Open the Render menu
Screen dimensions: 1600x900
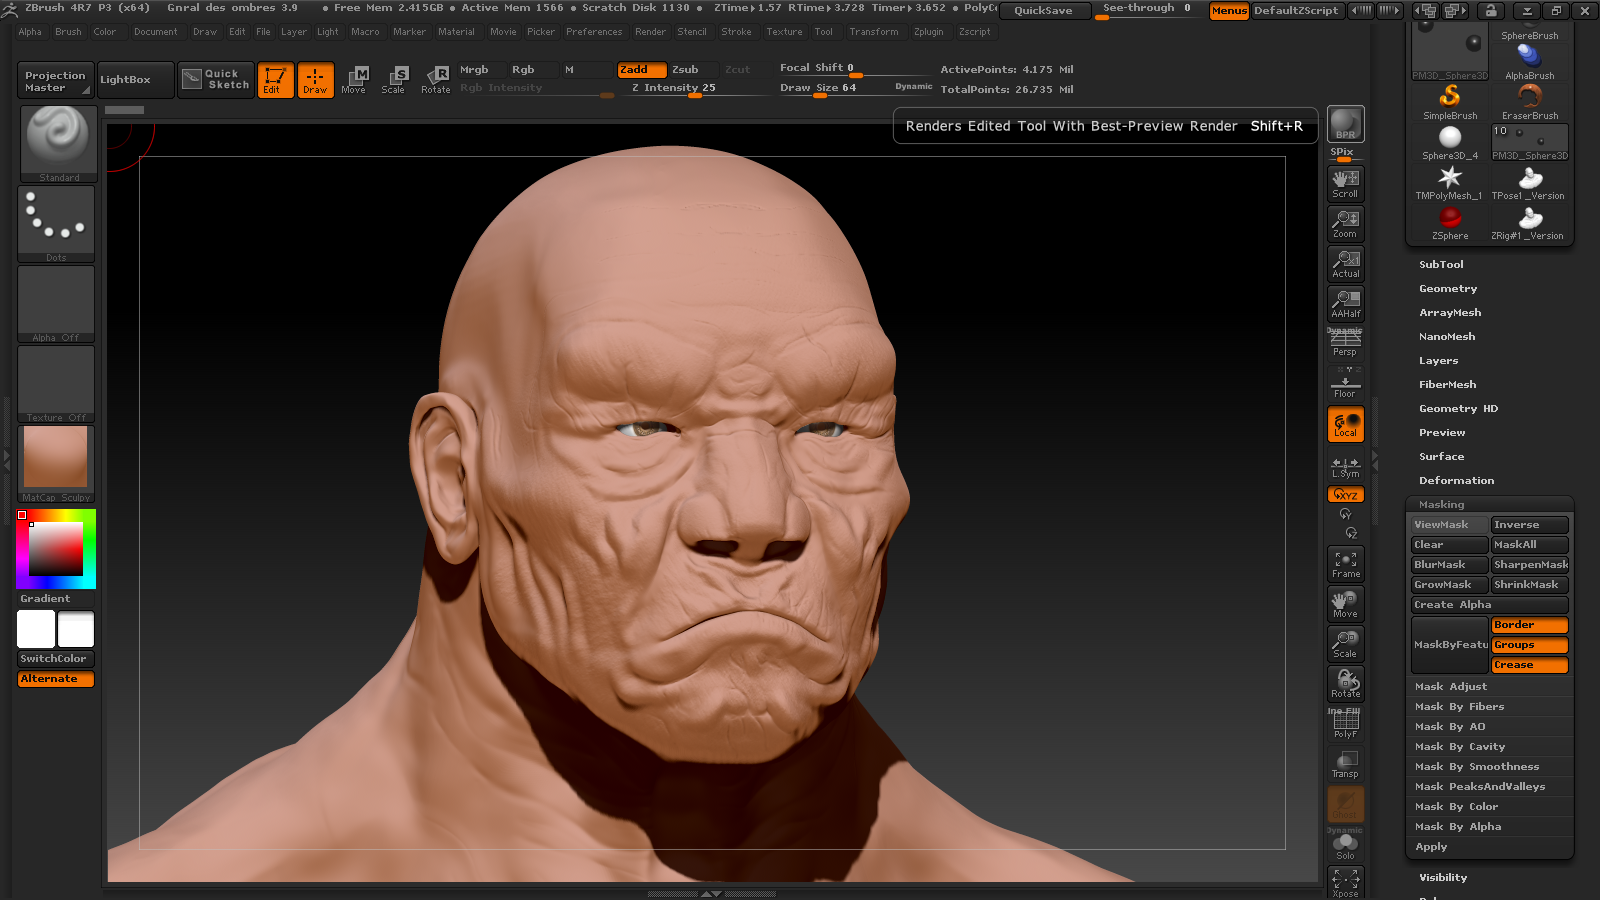(650, 32)
